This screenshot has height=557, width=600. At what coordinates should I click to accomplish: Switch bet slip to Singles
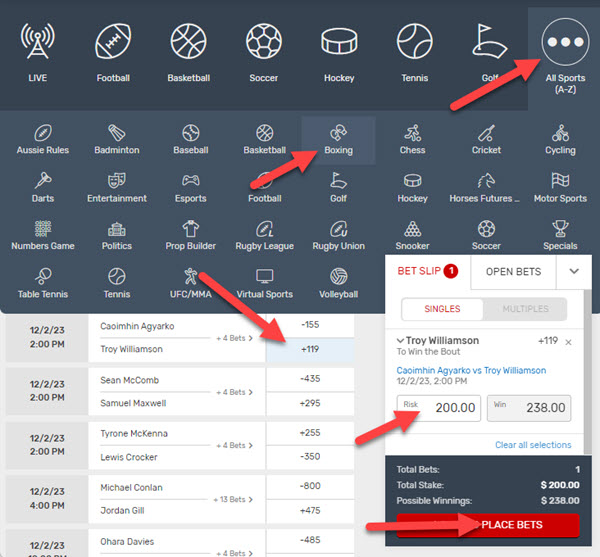[x=443, y=309]
